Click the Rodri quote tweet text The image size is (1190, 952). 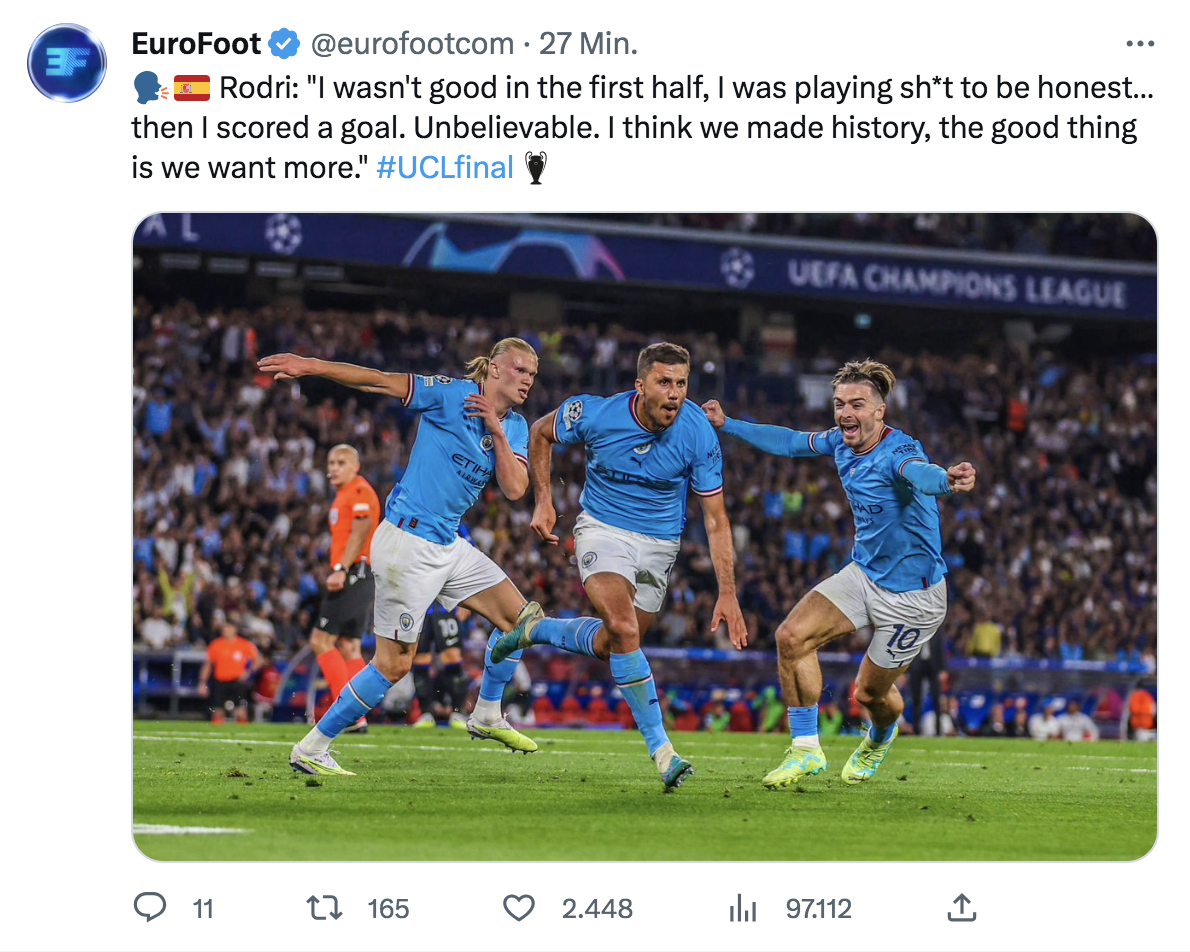pos(640,128)
